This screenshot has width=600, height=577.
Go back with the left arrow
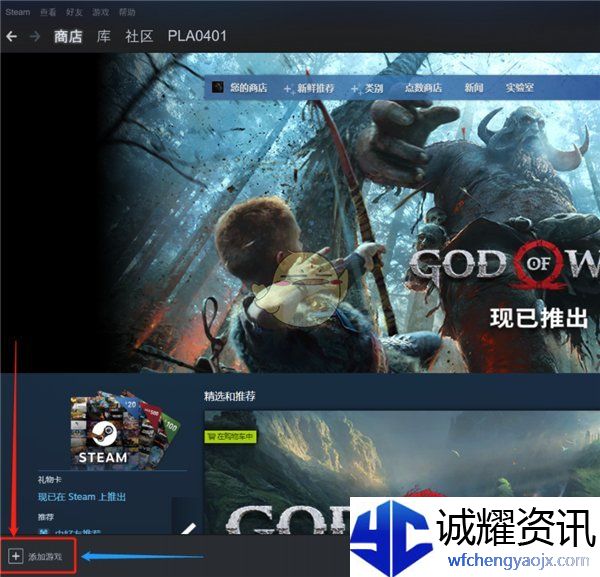coord(11,37)
